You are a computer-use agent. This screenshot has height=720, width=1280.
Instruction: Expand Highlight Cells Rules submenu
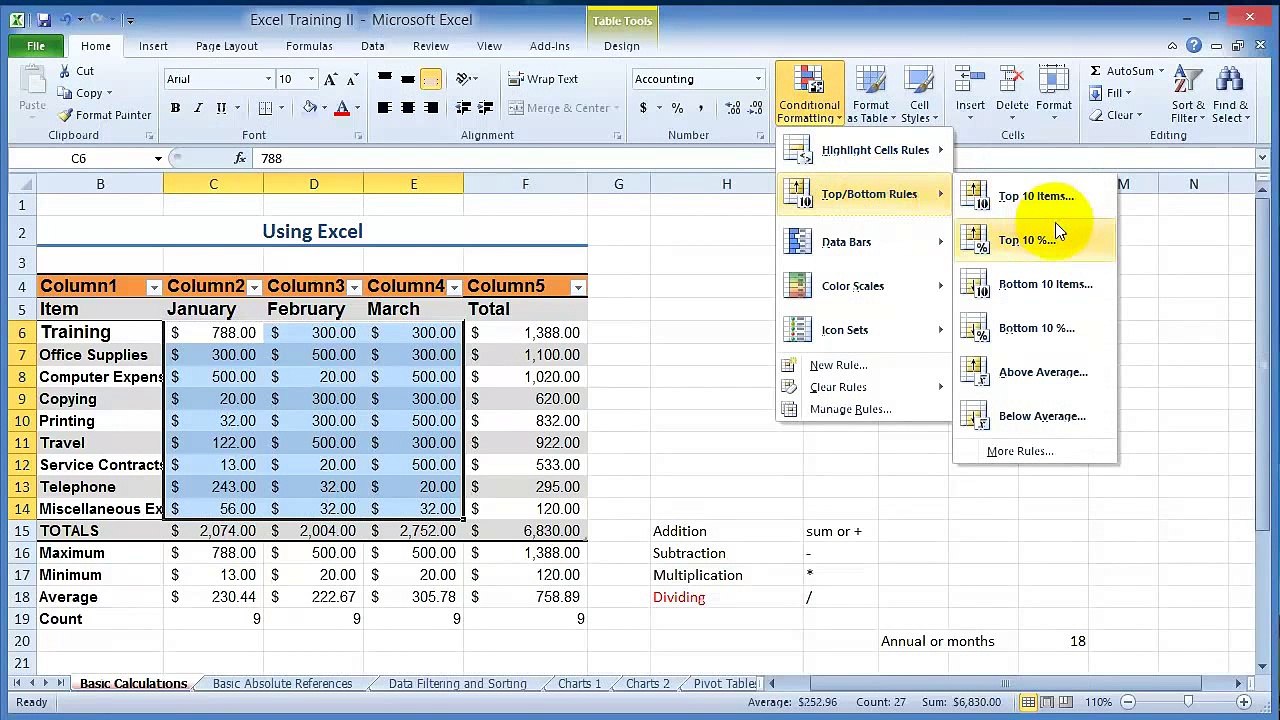[x=864, y=150]
